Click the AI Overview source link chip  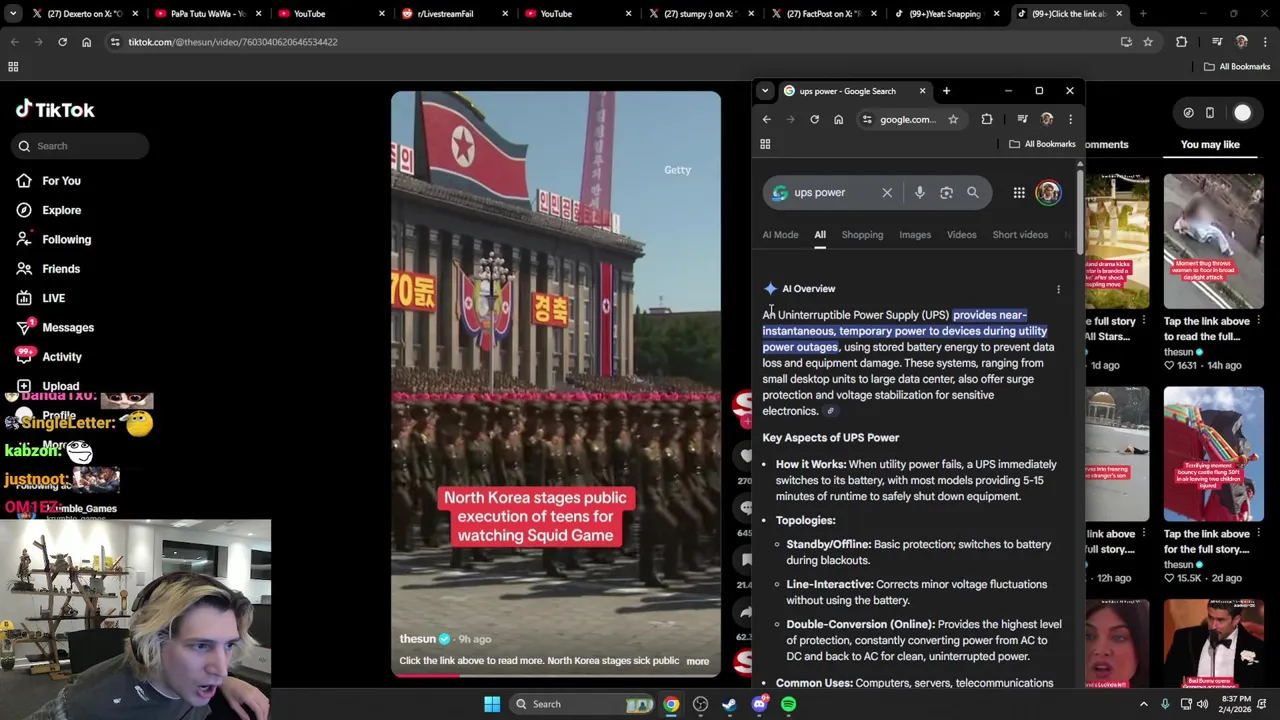coord(830,411)
